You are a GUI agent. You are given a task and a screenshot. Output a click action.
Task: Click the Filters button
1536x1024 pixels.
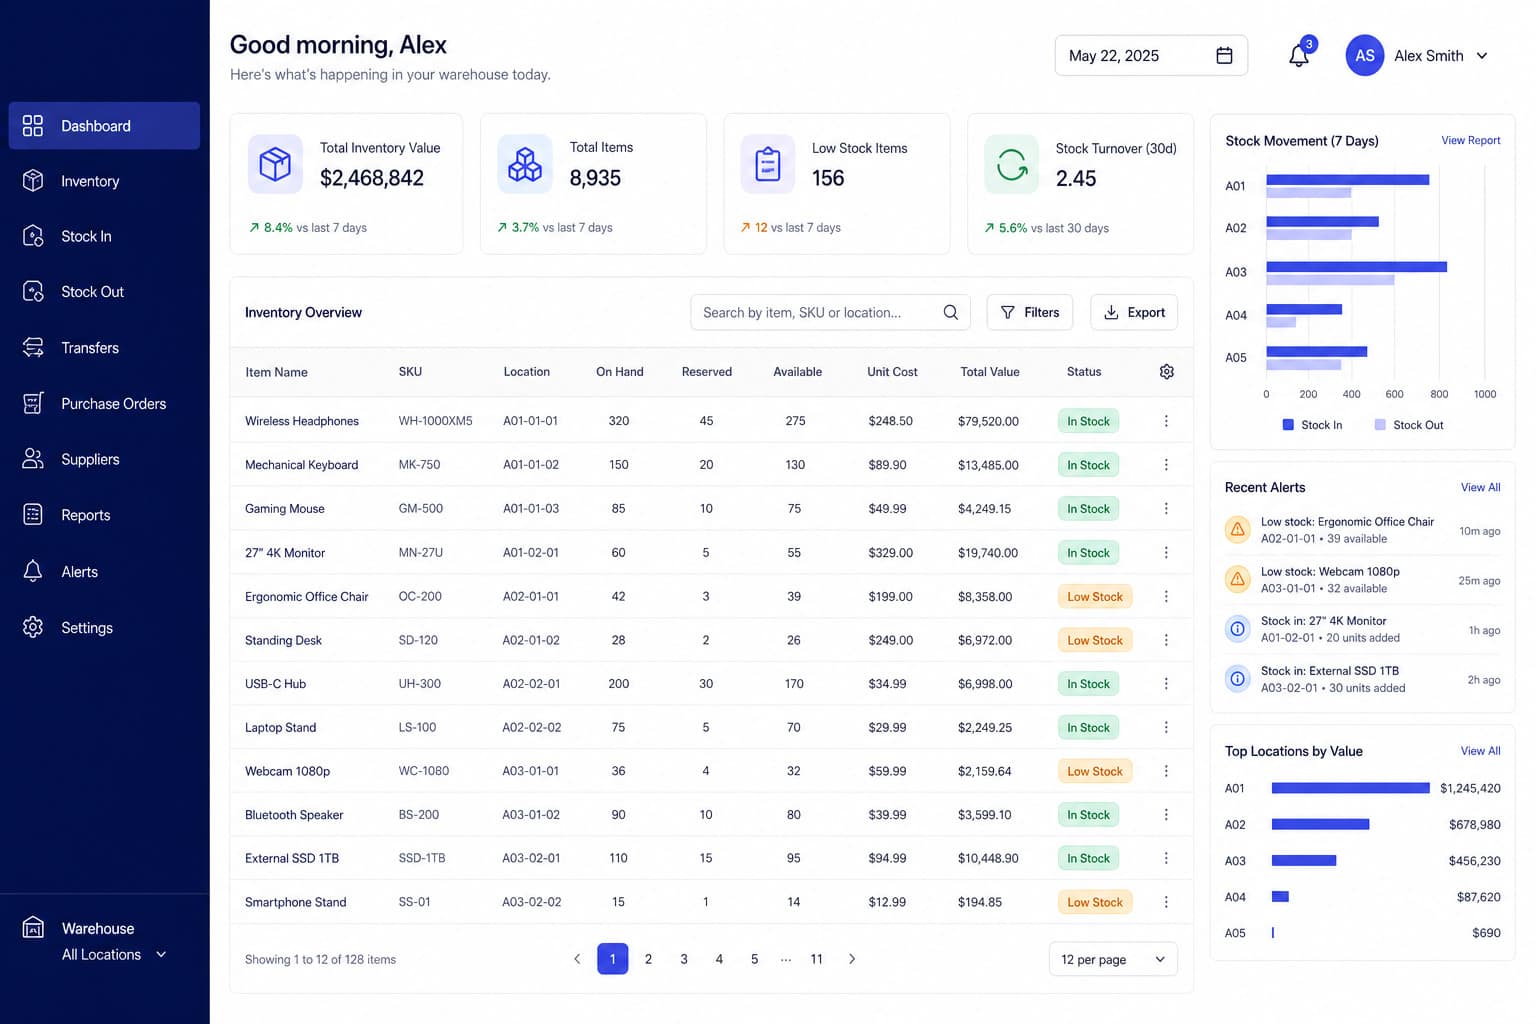1030,312
